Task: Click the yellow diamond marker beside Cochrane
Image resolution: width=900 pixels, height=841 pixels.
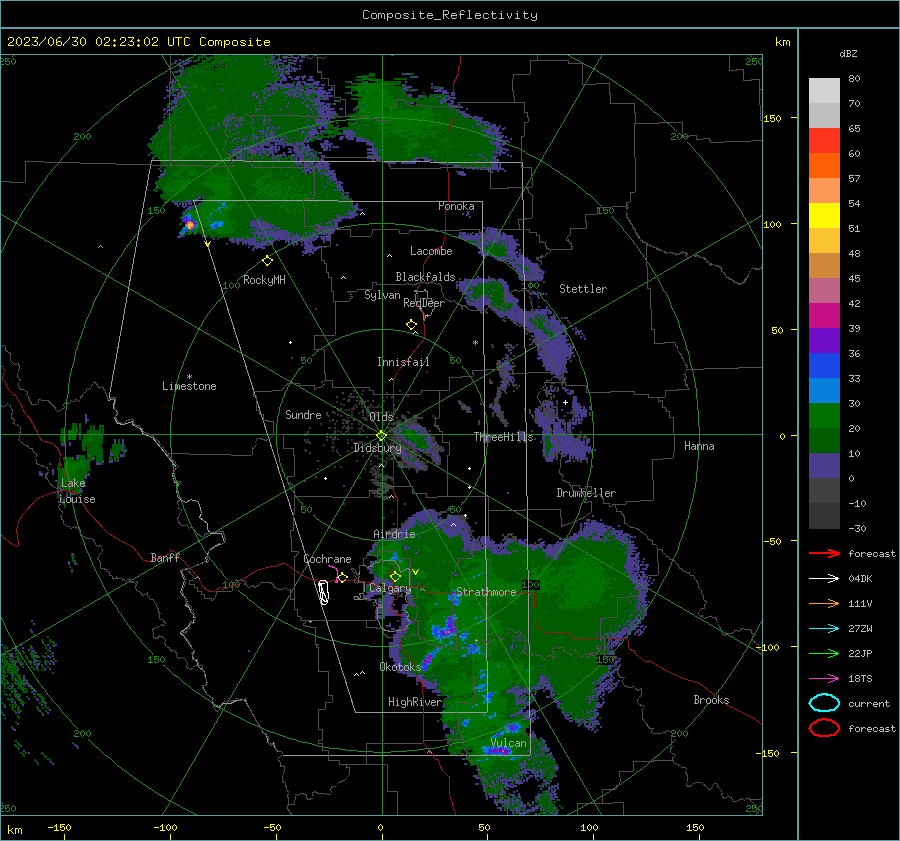Action: click(343, 578)
